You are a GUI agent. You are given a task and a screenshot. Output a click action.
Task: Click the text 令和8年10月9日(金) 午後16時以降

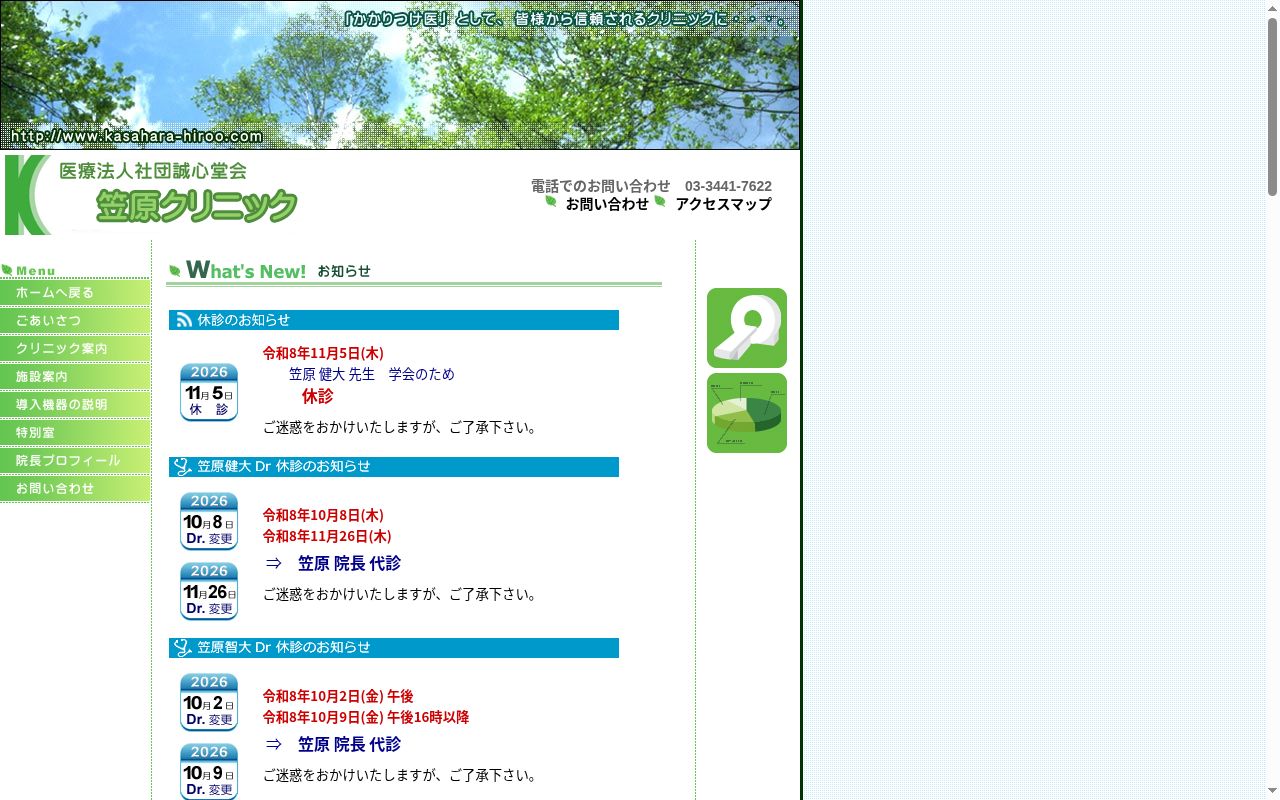[x=366, y=717]
